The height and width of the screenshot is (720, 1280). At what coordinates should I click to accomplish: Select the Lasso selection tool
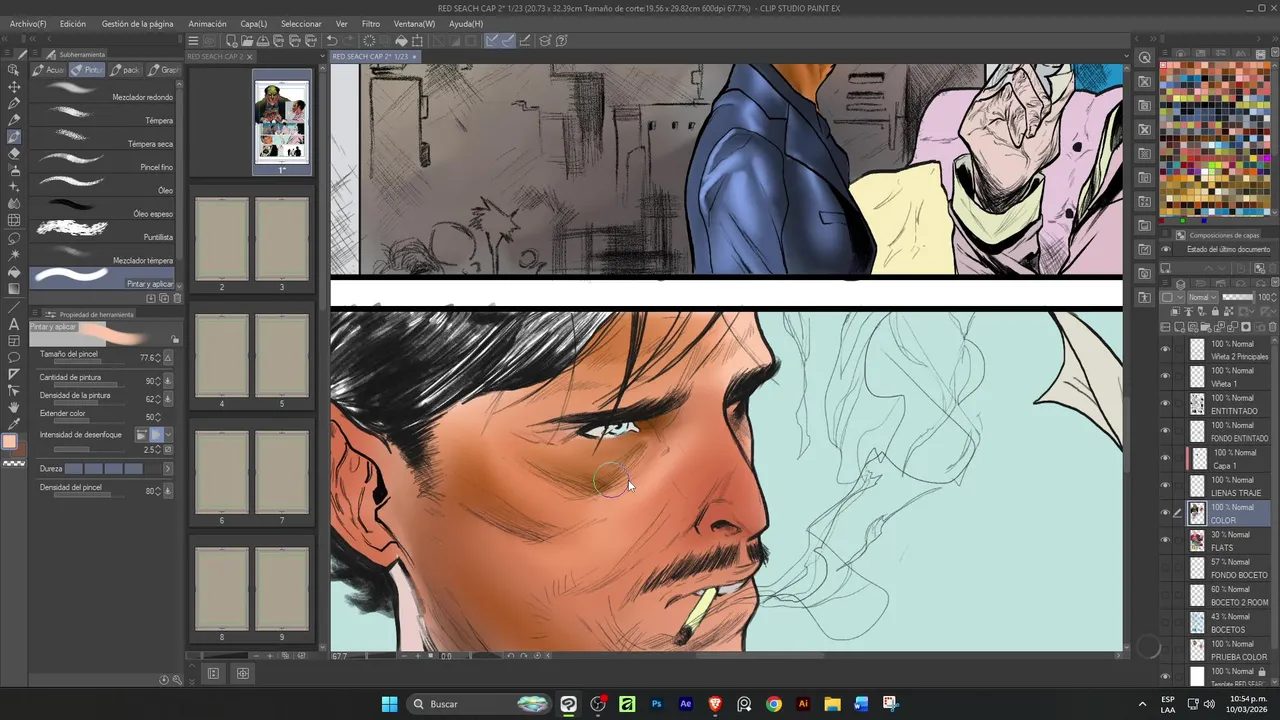(x=14, y=238)
